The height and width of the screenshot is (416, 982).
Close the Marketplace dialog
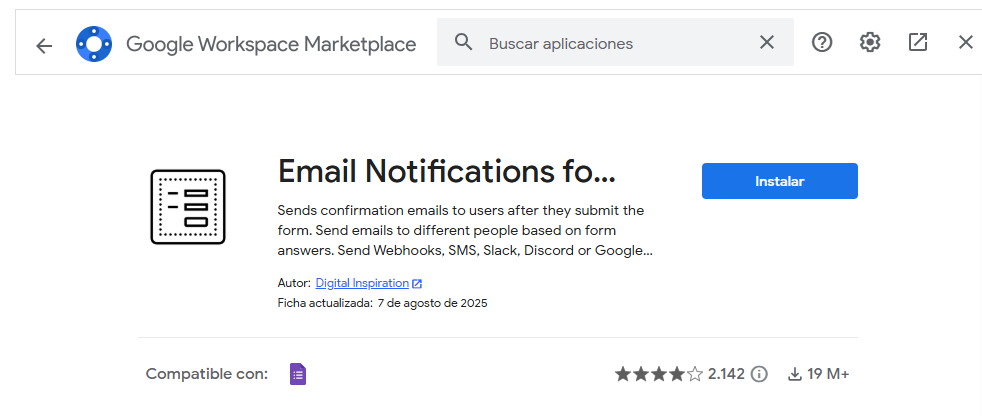point(966,43)
